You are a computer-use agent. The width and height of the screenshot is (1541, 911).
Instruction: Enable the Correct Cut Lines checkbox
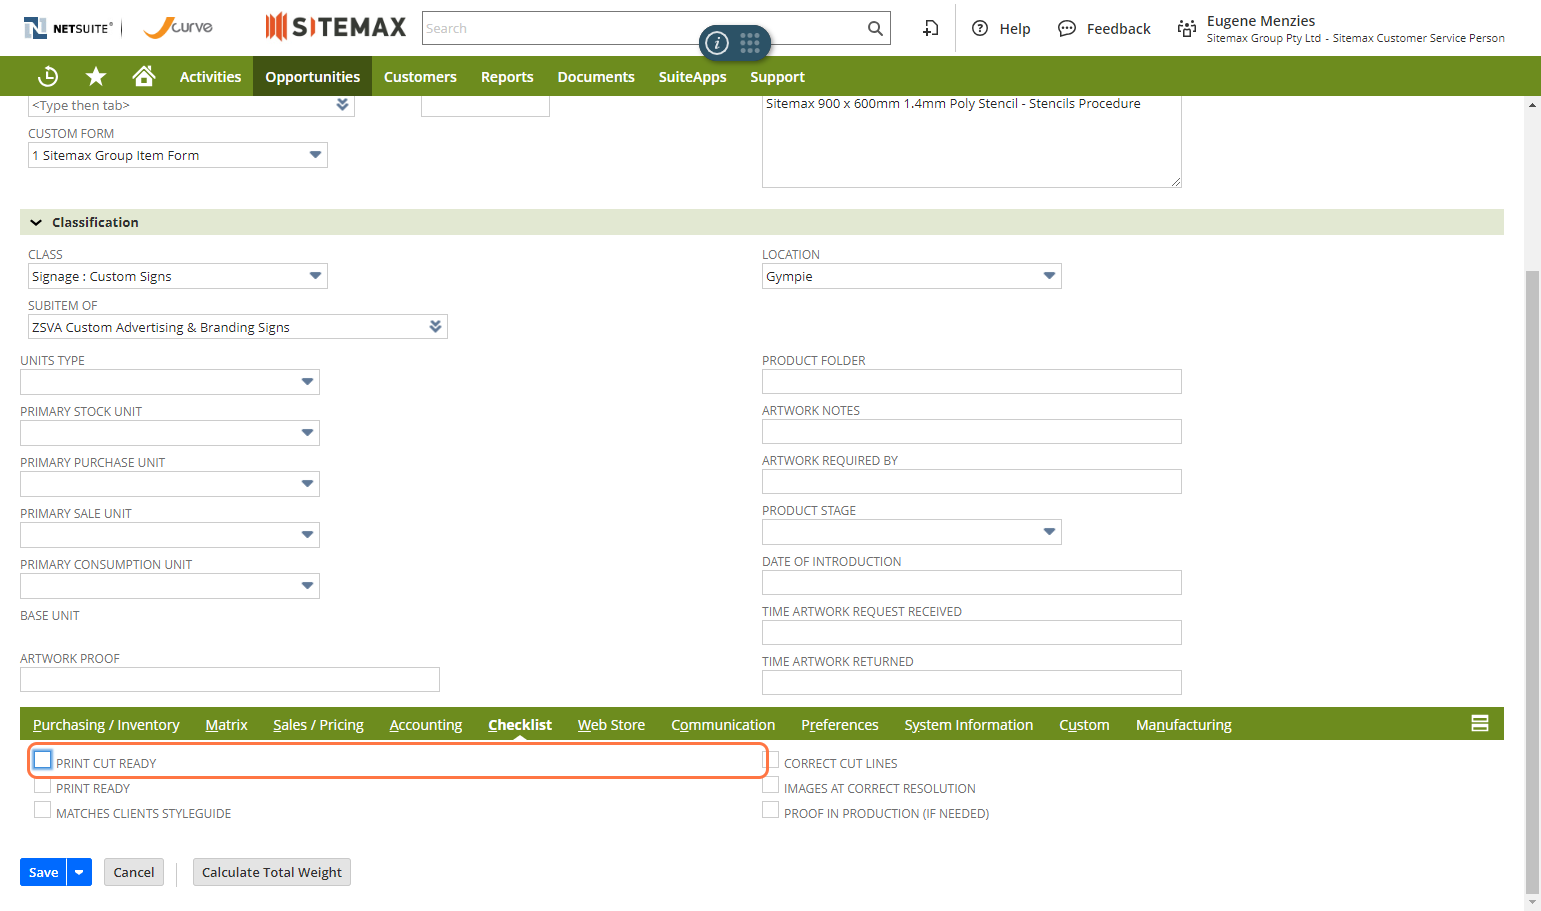pos(771,760)
